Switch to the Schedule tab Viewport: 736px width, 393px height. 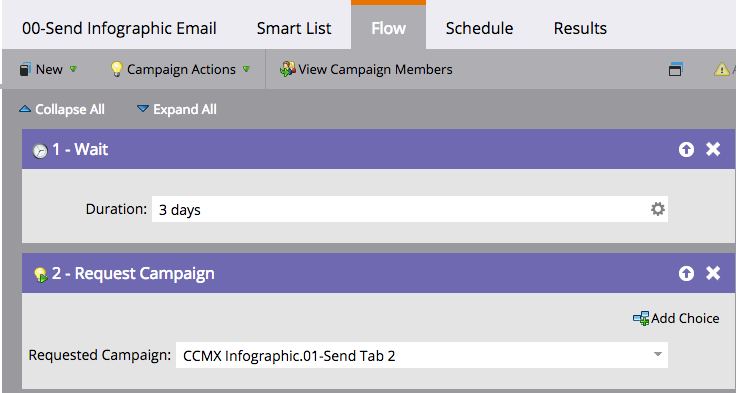coord(479,28)
